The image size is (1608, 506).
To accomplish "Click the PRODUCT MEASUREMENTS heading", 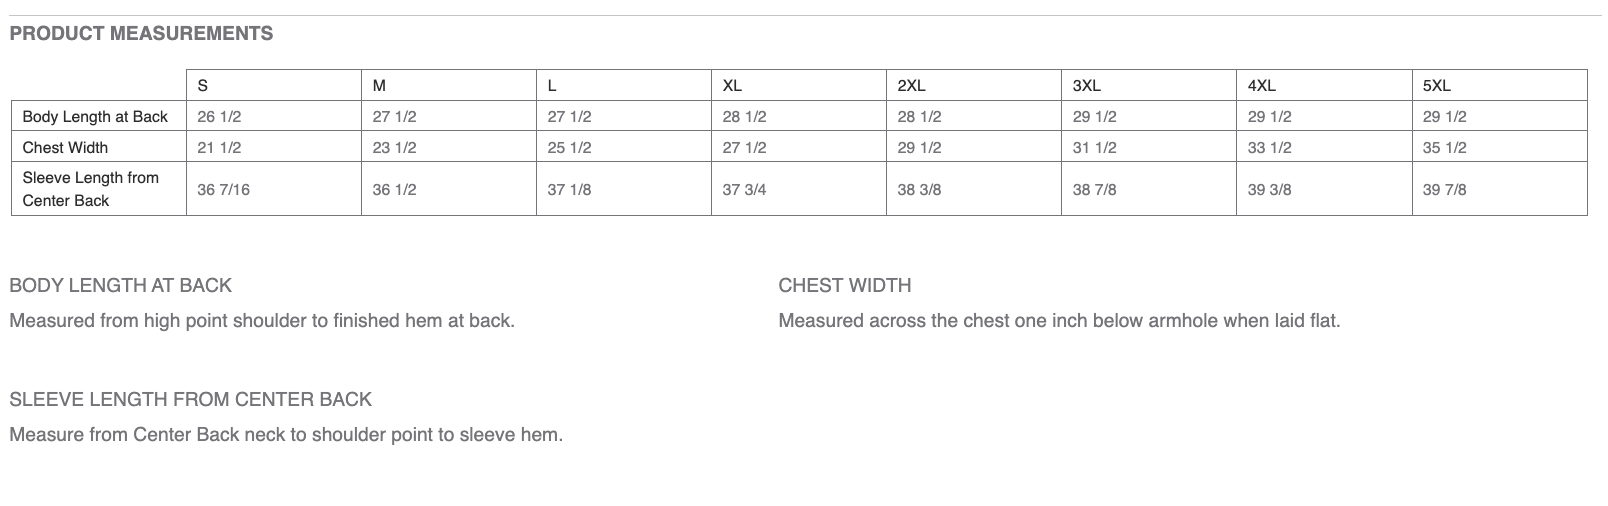I will click(141, 34).
